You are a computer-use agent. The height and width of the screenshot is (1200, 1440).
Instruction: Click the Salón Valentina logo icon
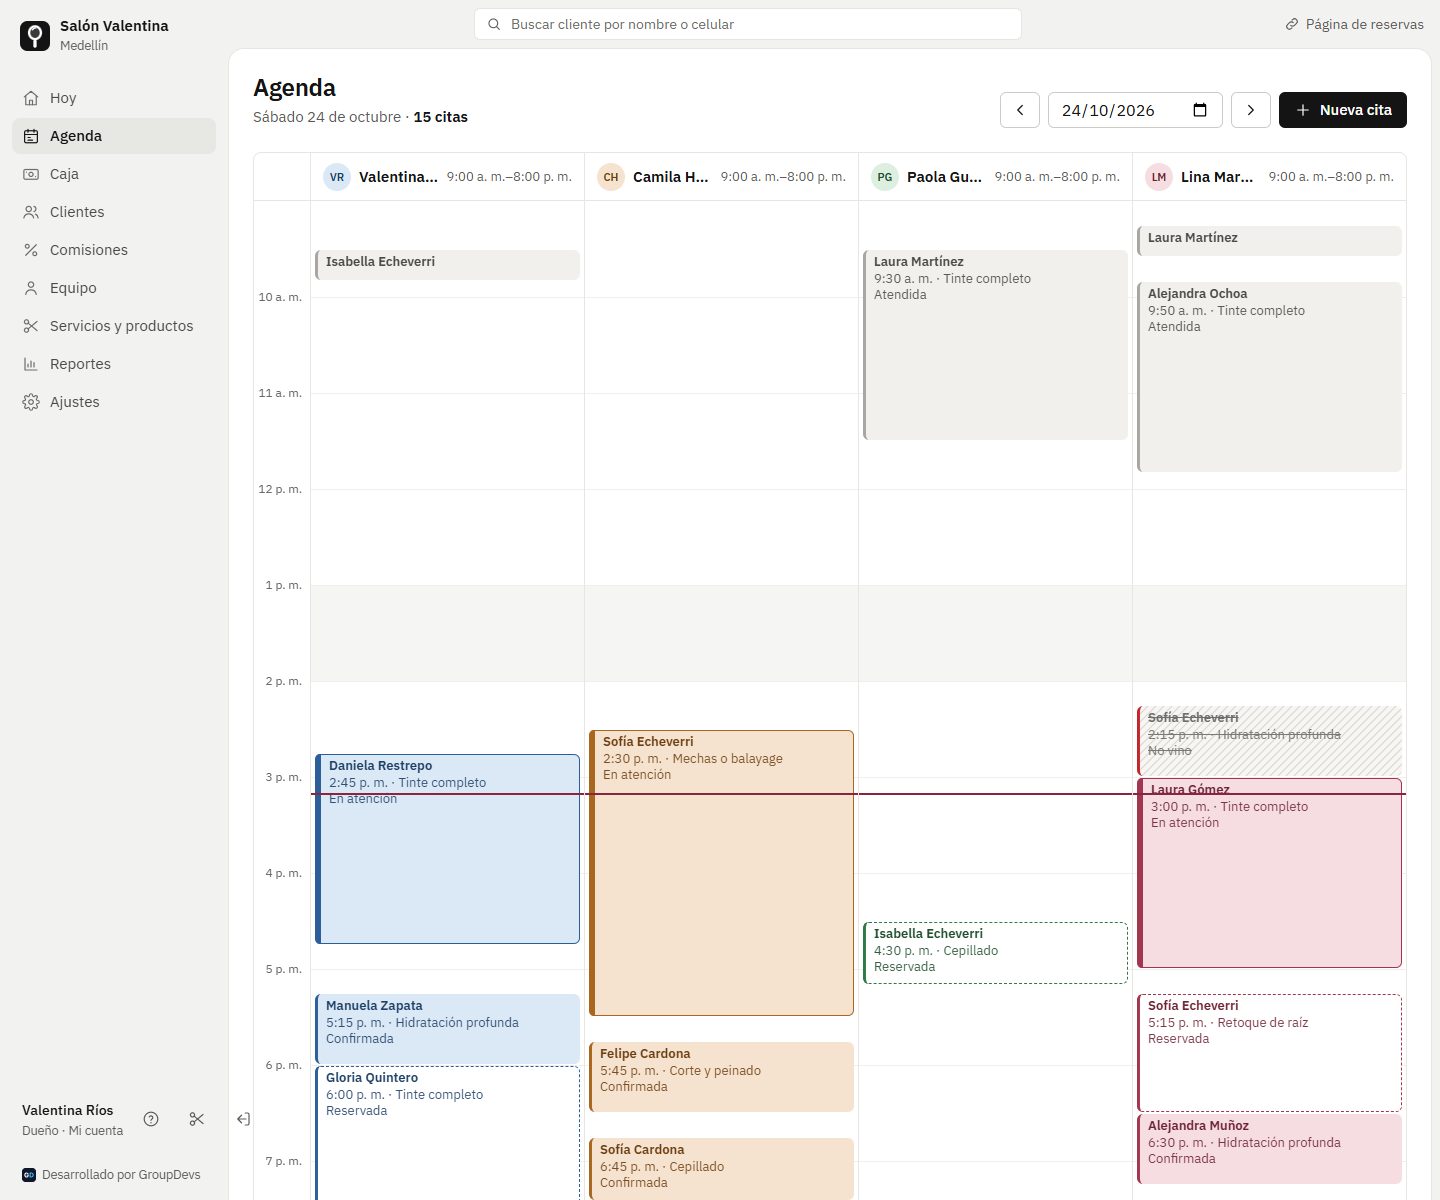coord(35,36)
